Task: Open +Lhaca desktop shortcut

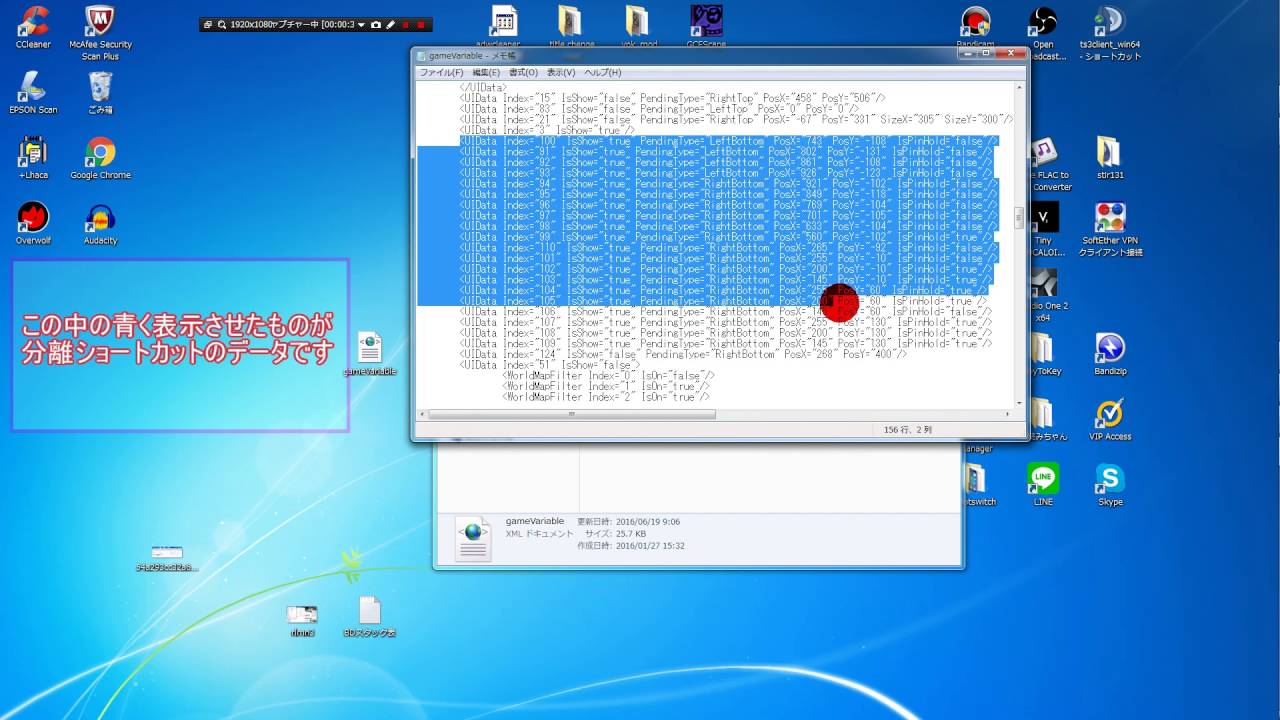Action: 33,158
